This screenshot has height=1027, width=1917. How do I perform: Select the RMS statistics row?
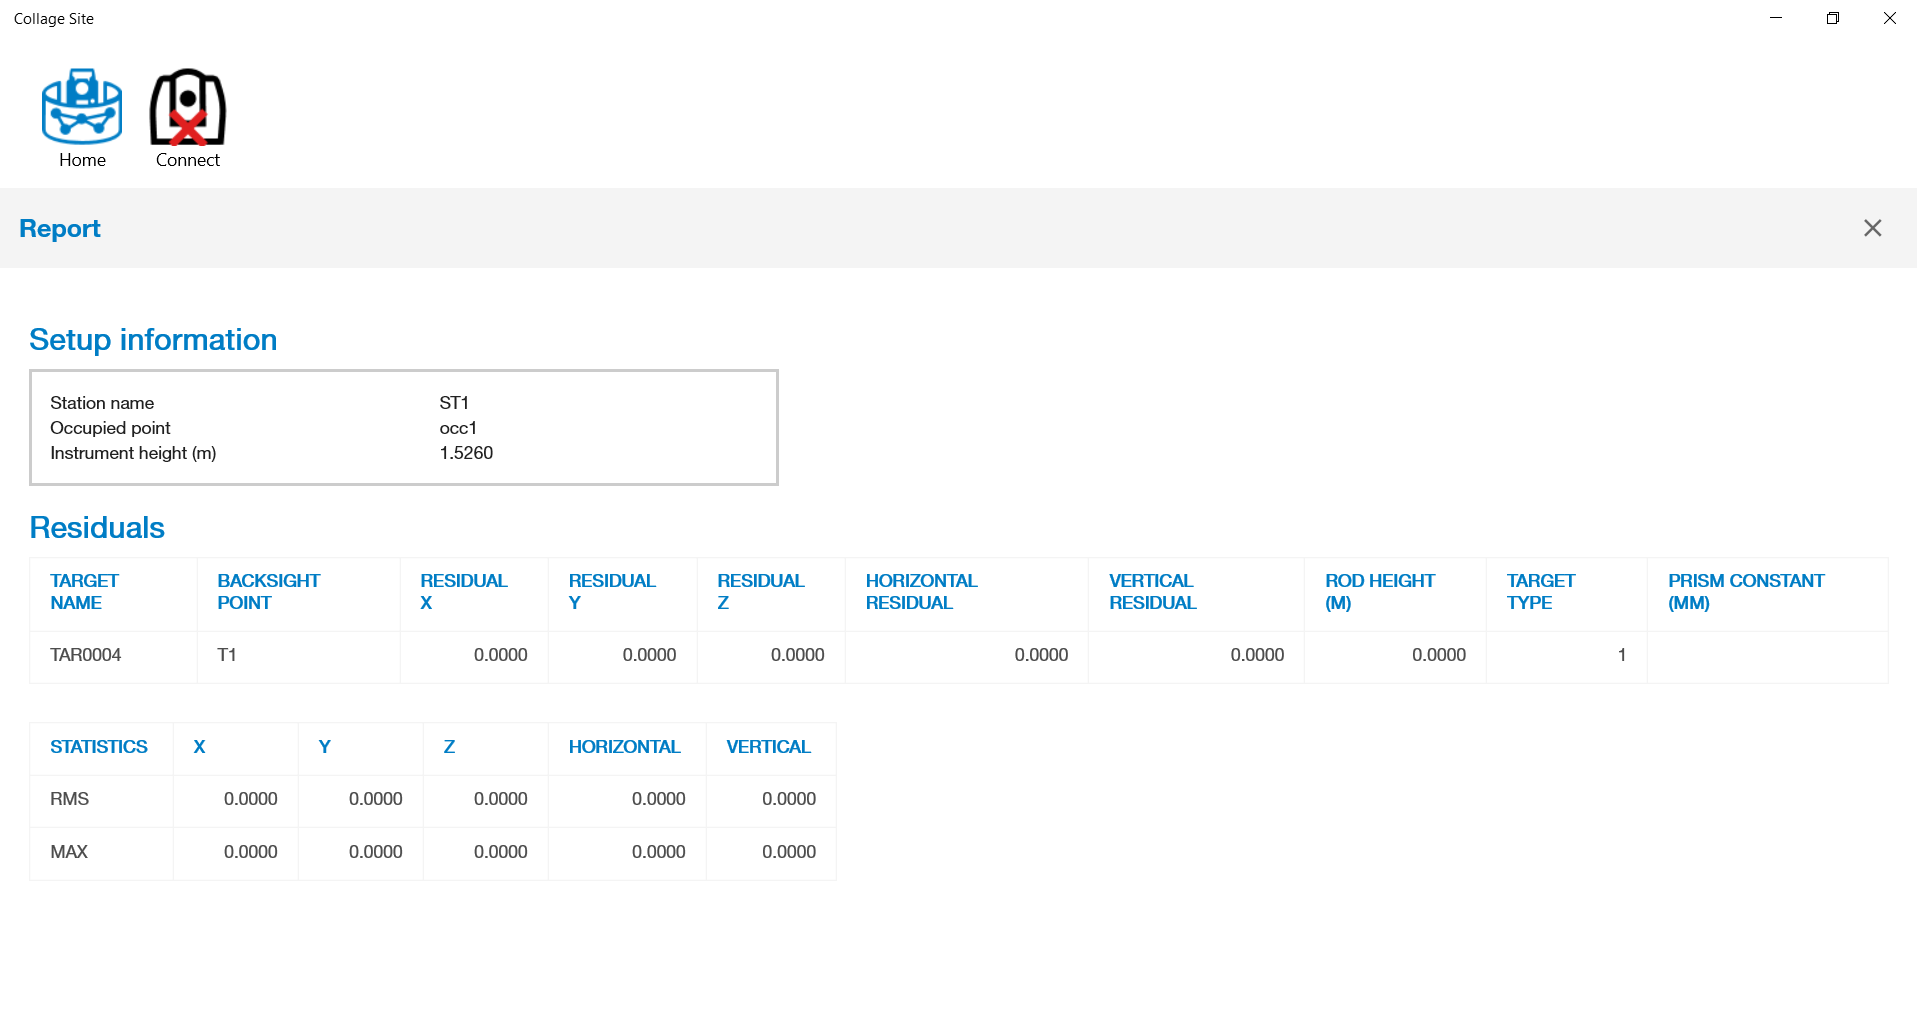(70, 799)
